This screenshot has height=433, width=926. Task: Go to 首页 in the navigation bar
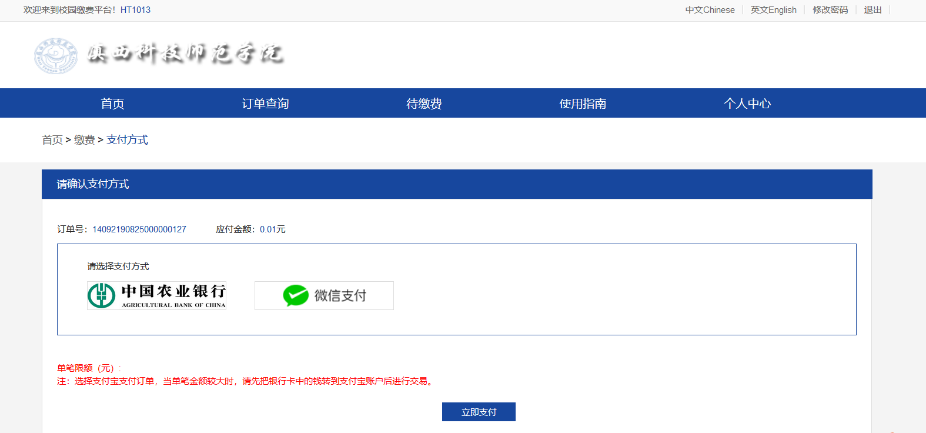pos(112,104)
